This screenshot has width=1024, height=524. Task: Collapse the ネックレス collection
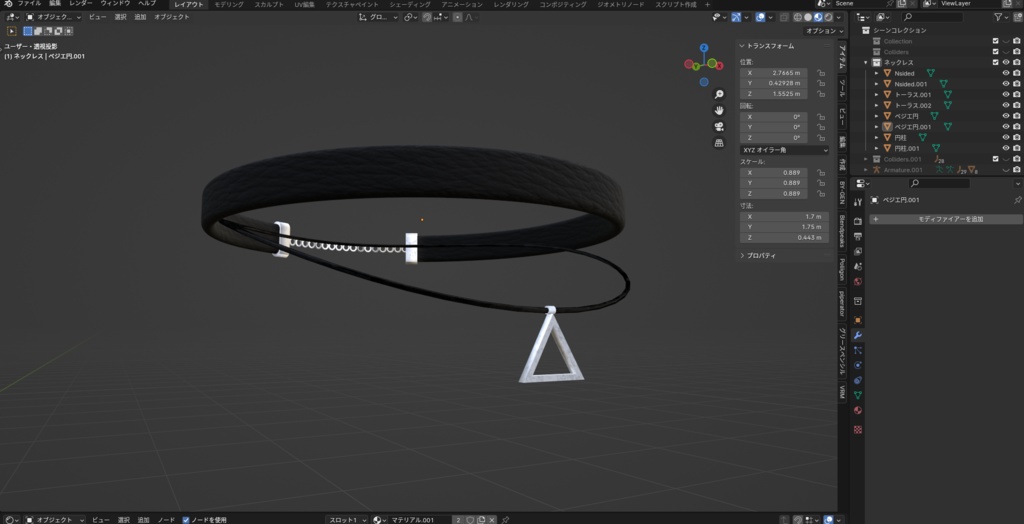point(866,62)
